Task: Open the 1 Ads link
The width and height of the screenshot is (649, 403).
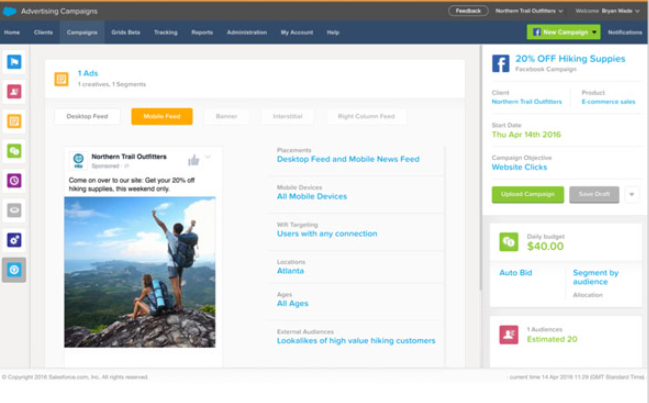Action: click(88, 73)
